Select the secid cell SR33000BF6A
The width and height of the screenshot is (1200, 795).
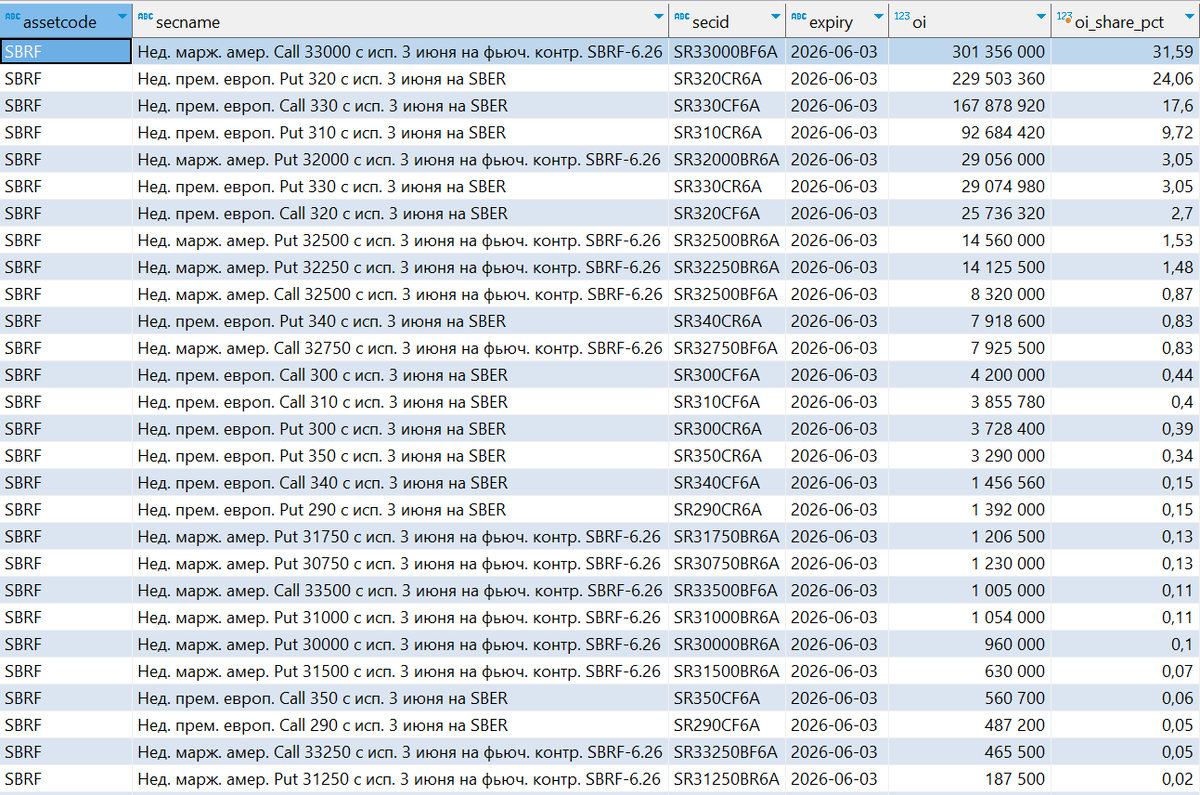pyautogui.click(x=727, y=51)
